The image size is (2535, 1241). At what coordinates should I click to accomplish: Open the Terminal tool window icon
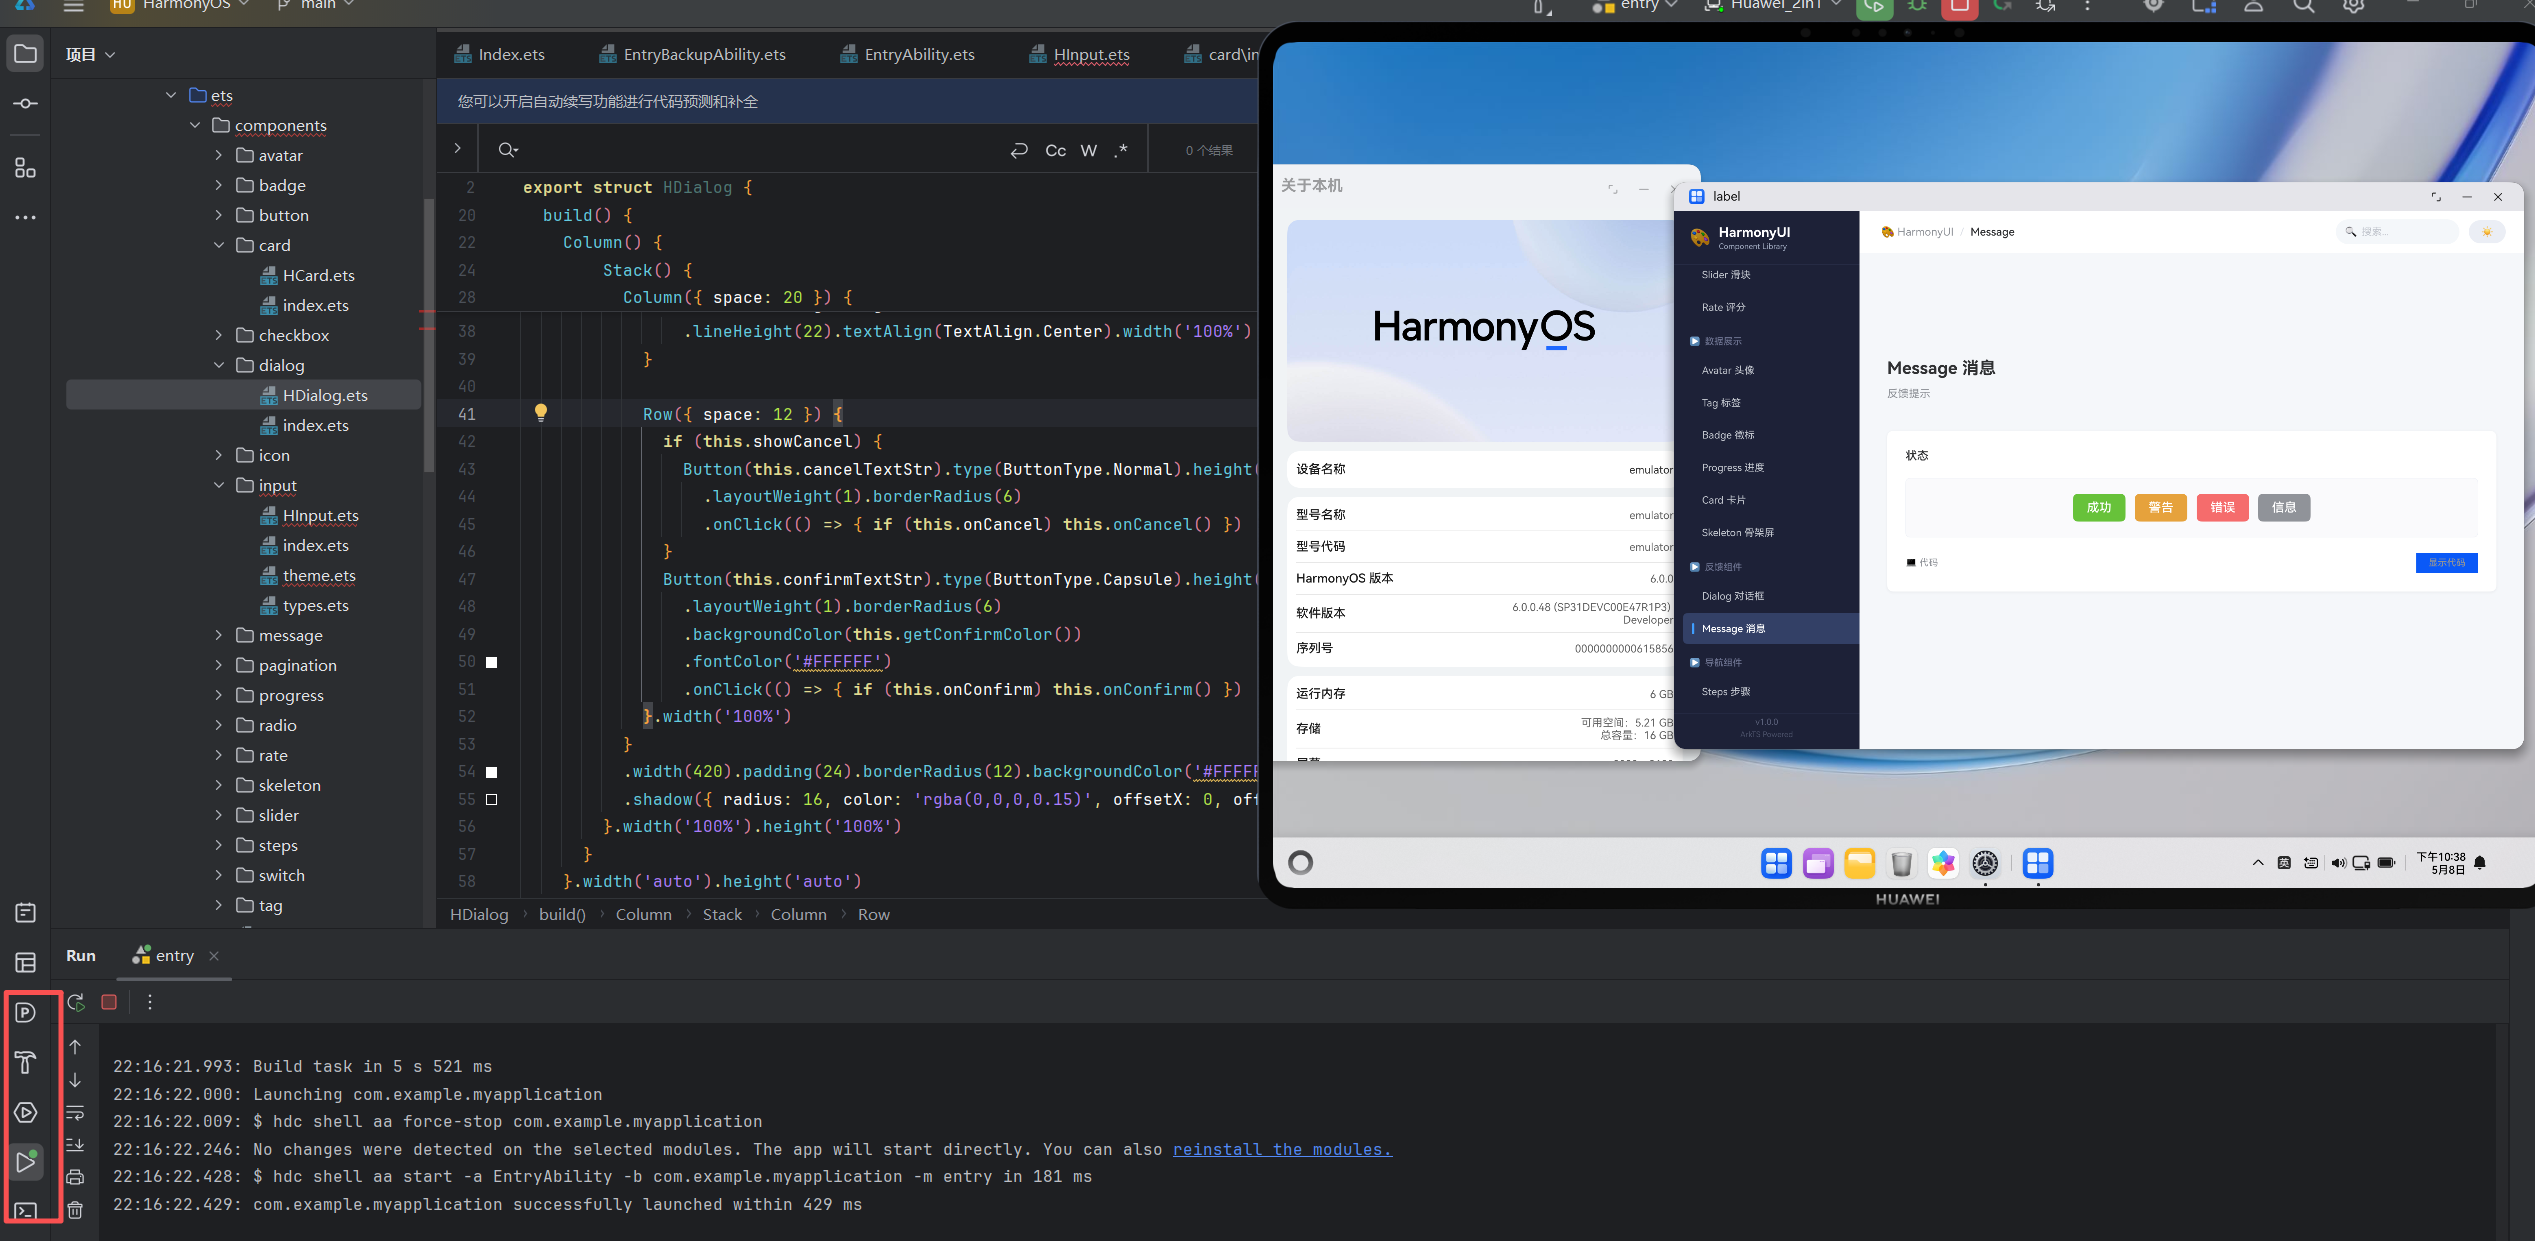(x=26, y=1211)
